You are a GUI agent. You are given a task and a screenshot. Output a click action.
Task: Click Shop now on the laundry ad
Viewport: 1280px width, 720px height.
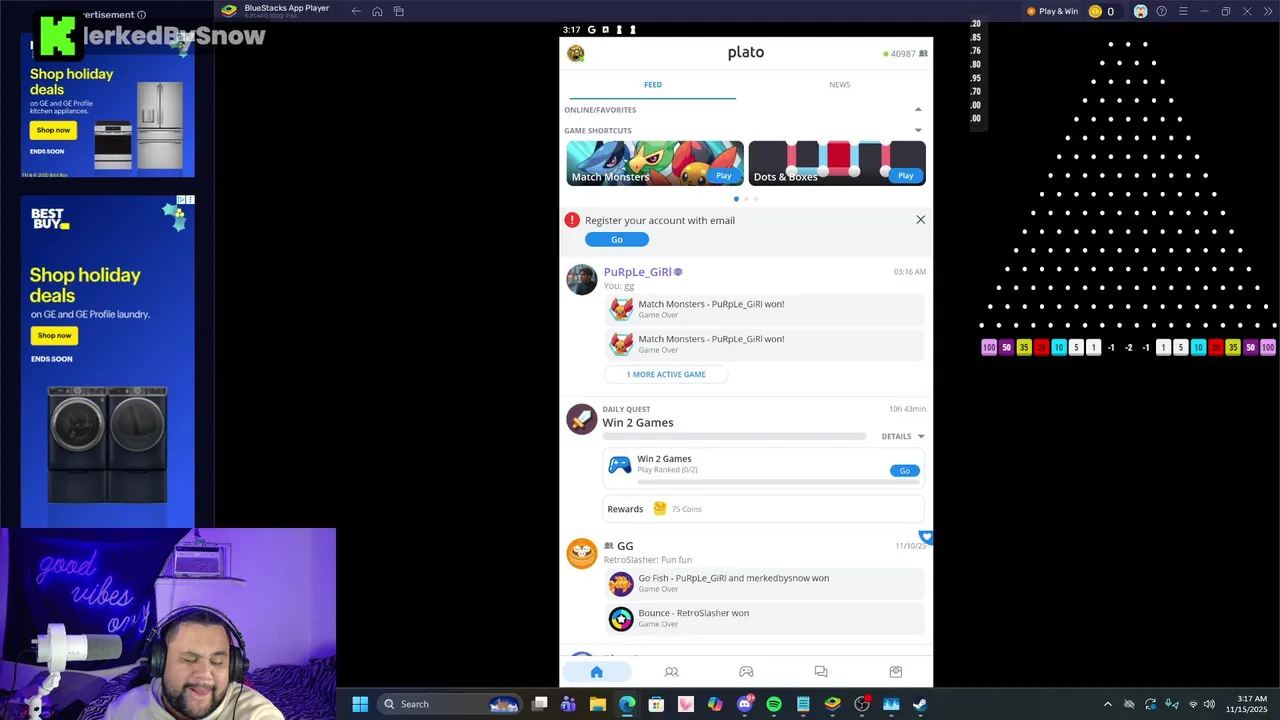click(53, 335)
